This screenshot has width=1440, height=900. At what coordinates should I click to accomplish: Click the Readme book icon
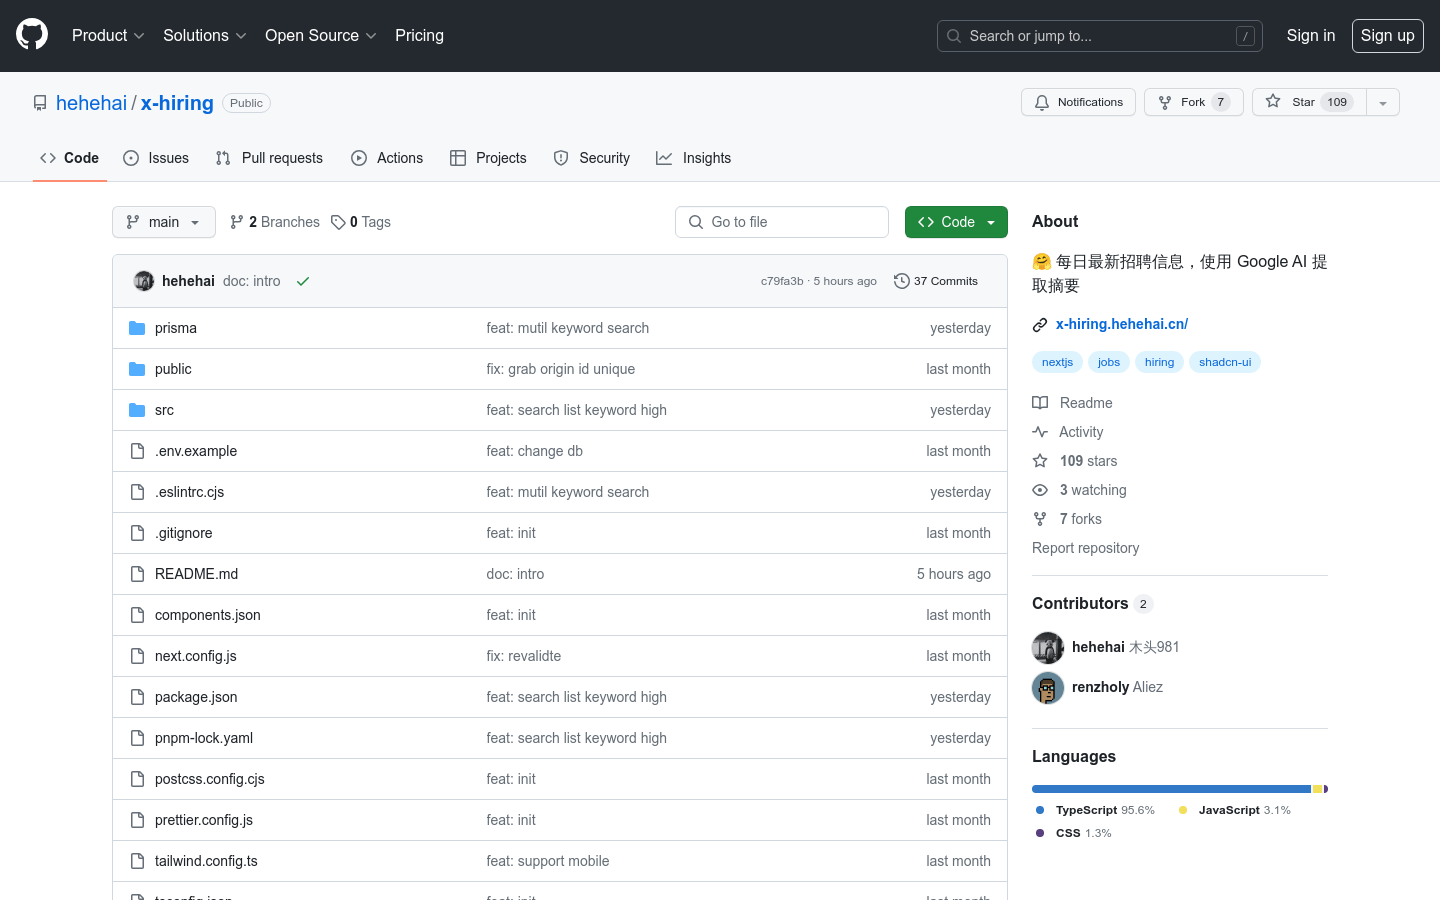point(1040,403)
